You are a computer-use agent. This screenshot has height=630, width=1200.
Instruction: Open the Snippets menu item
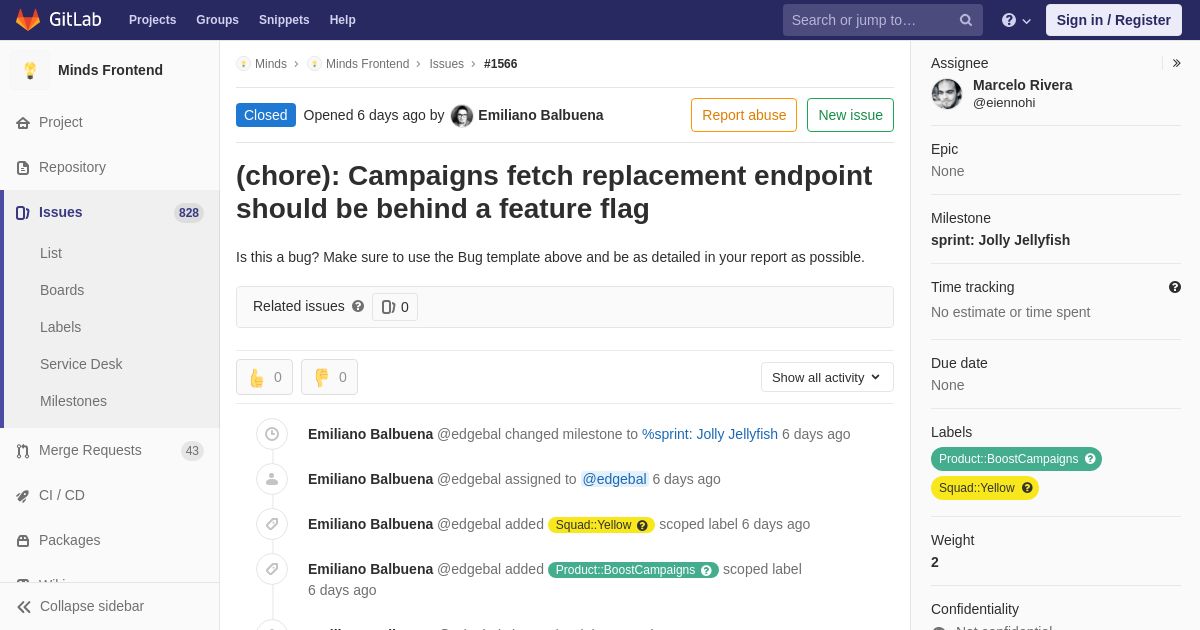tap(284, 20)
